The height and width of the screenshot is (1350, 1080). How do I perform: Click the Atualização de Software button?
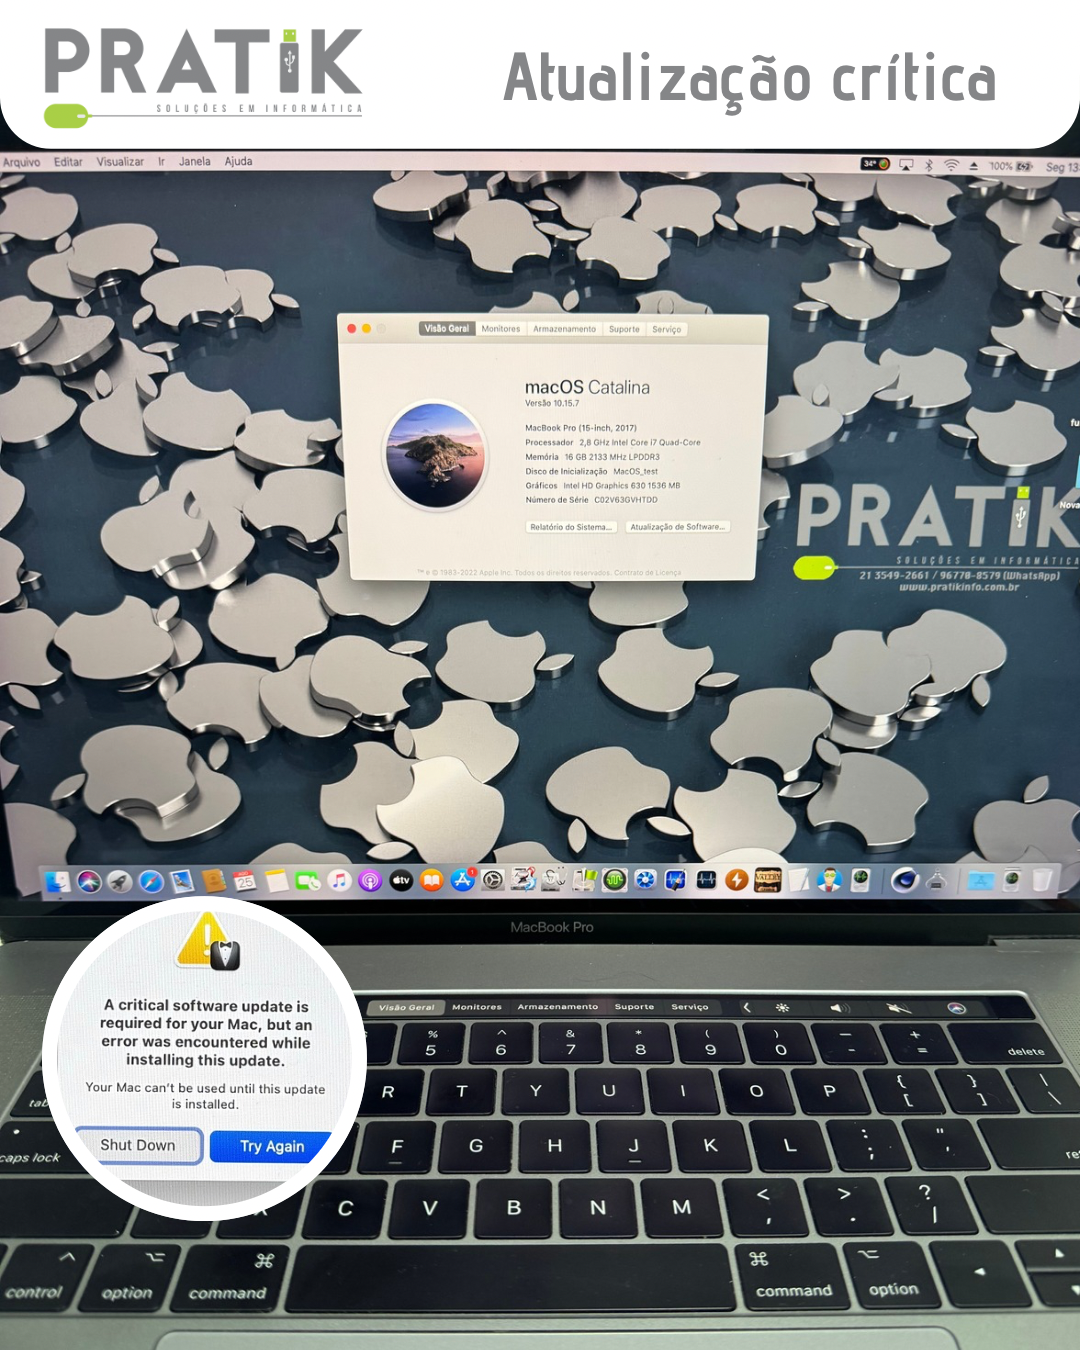(677, 527)
